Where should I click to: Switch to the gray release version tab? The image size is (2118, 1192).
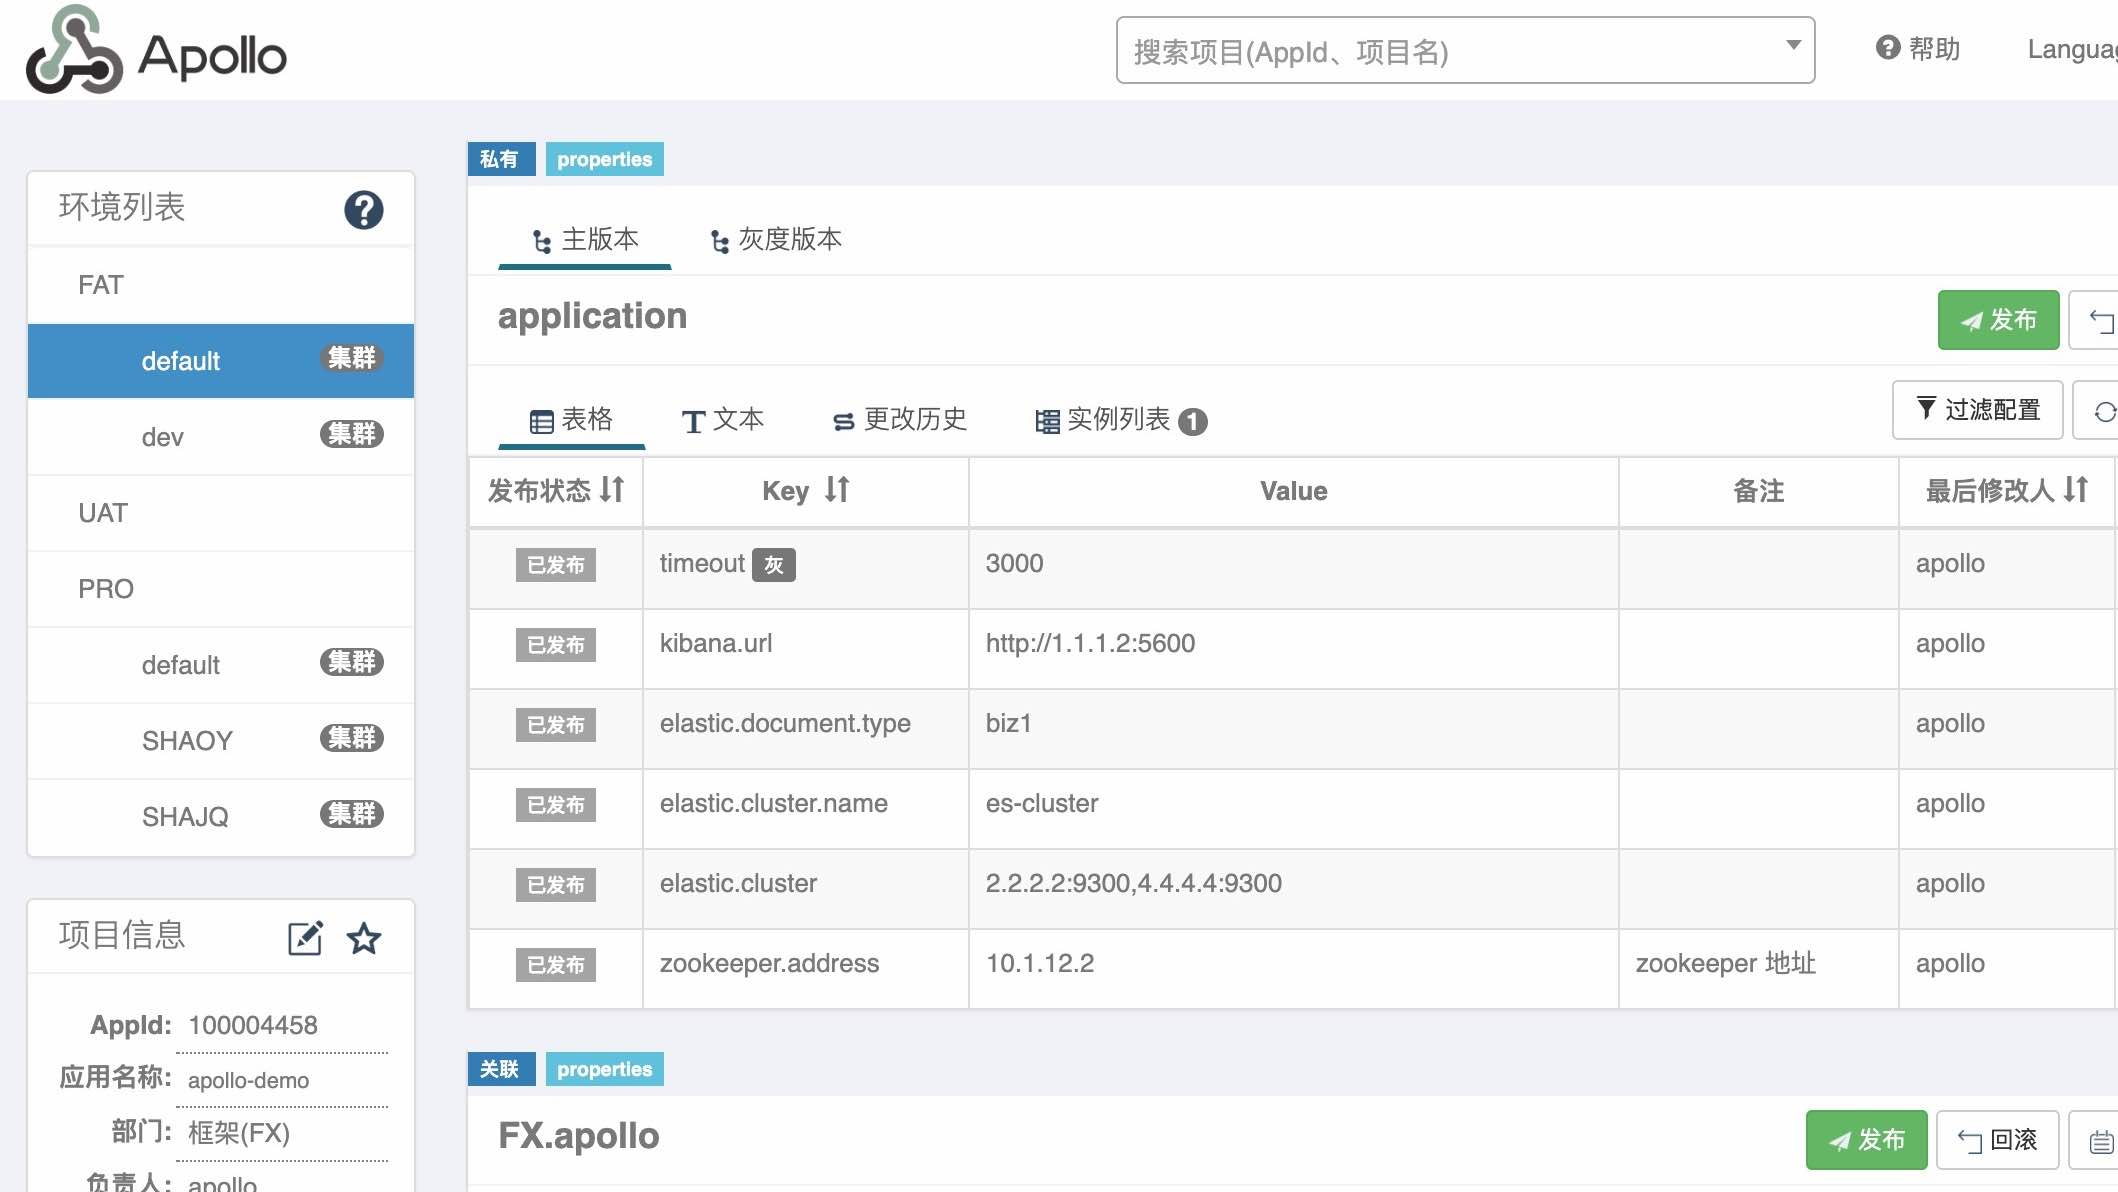(x=776, y=240)
